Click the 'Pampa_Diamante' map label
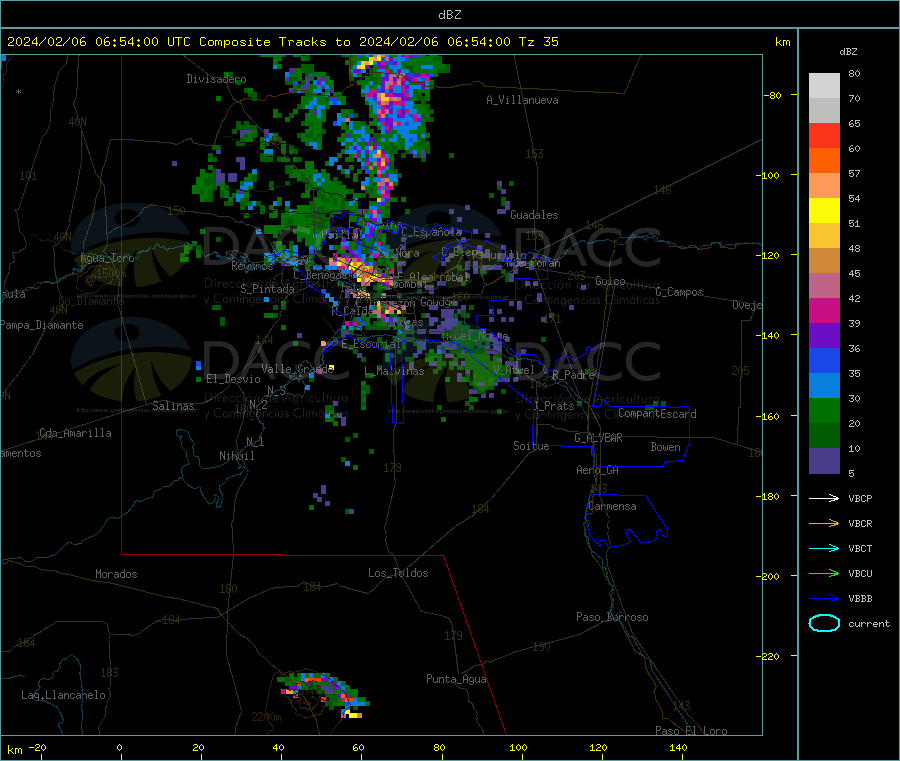This screenshot has width=900, height=761. 41,325
